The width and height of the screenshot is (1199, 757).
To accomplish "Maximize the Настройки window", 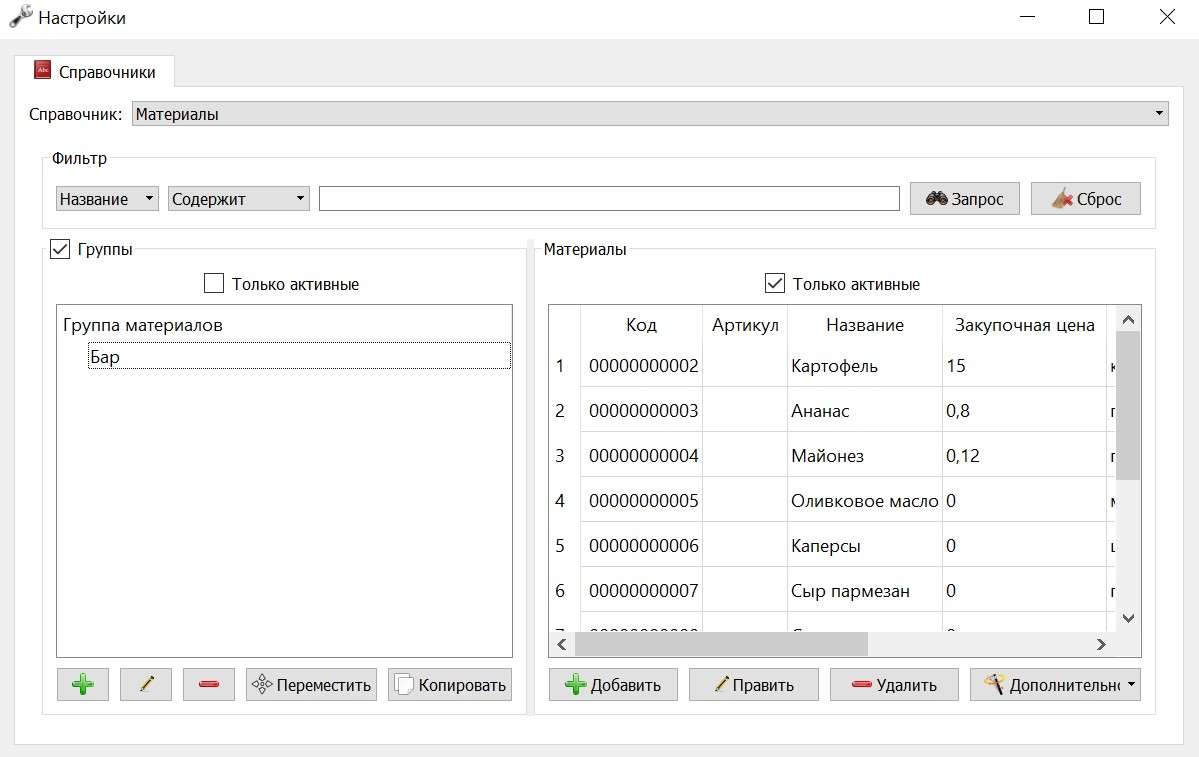I will 1097,17.
